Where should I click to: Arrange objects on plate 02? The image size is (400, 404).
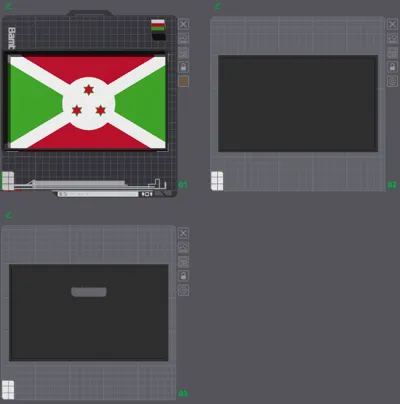(x=392, y=53)
